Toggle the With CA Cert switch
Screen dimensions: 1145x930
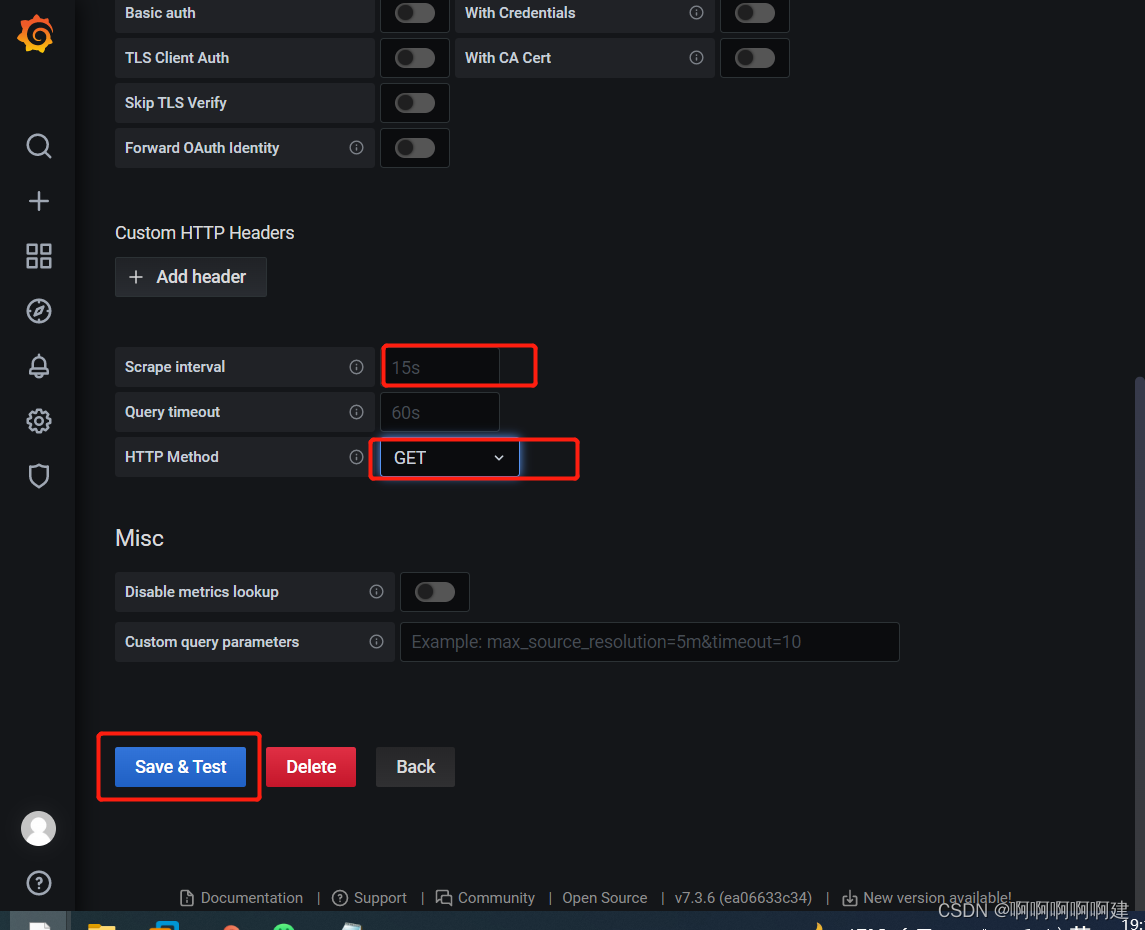click(x=754, y=58)
